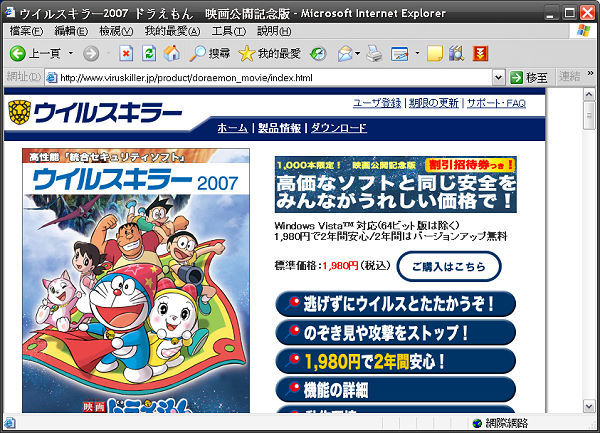Image resolution: width=600 pixels, height=433 pixels.
Task: Click the Edit page toolbar icon
Action: [399, 54]
